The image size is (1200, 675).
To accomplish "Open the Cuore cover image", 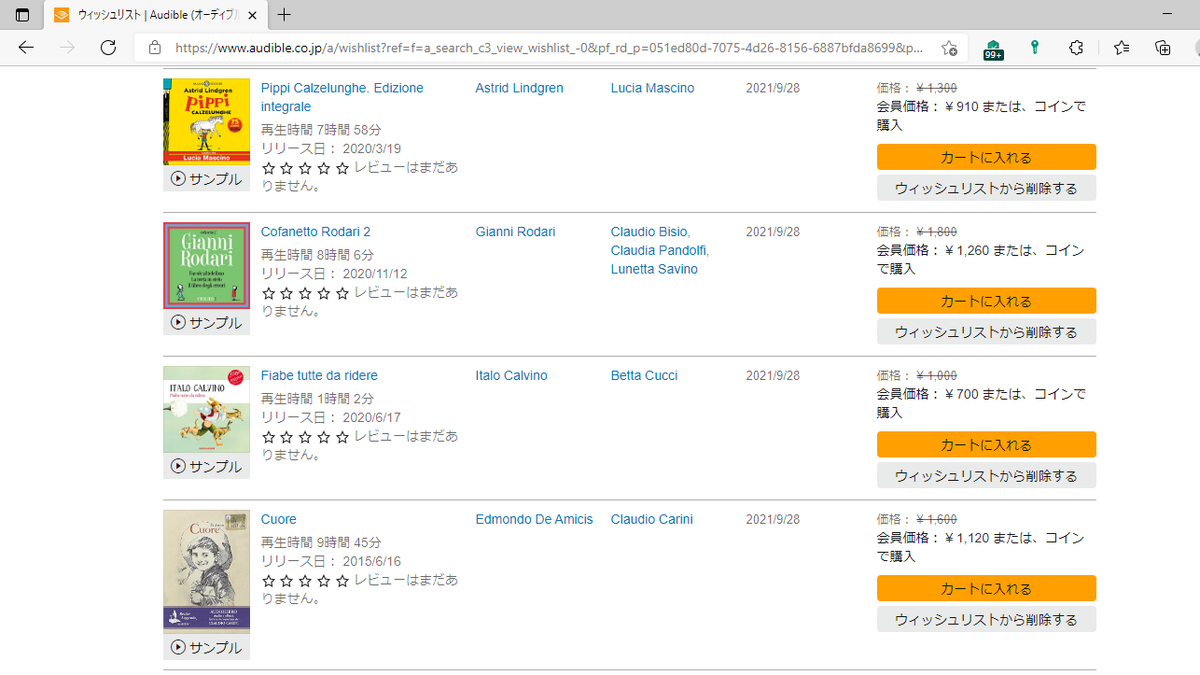I will pyautogui.click(x=207, y=572).
